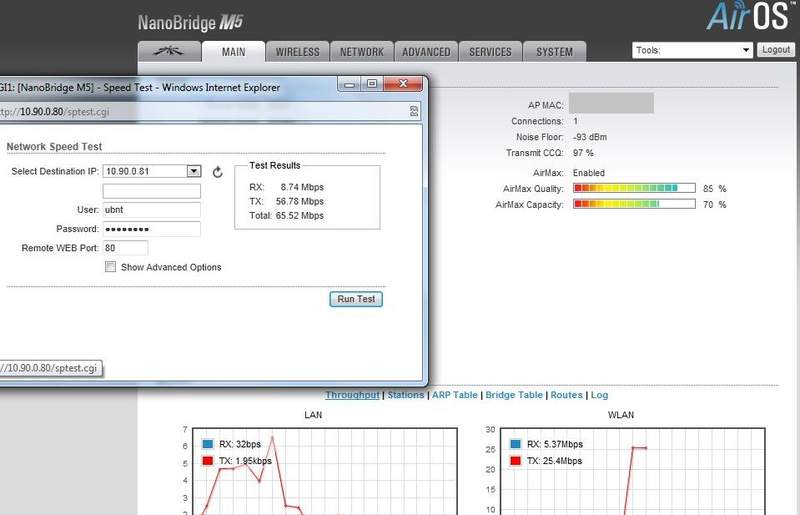Click the Total 65.52 Mbps result
Viewport: 800px width, 515px height.
[x=286, y=215]
